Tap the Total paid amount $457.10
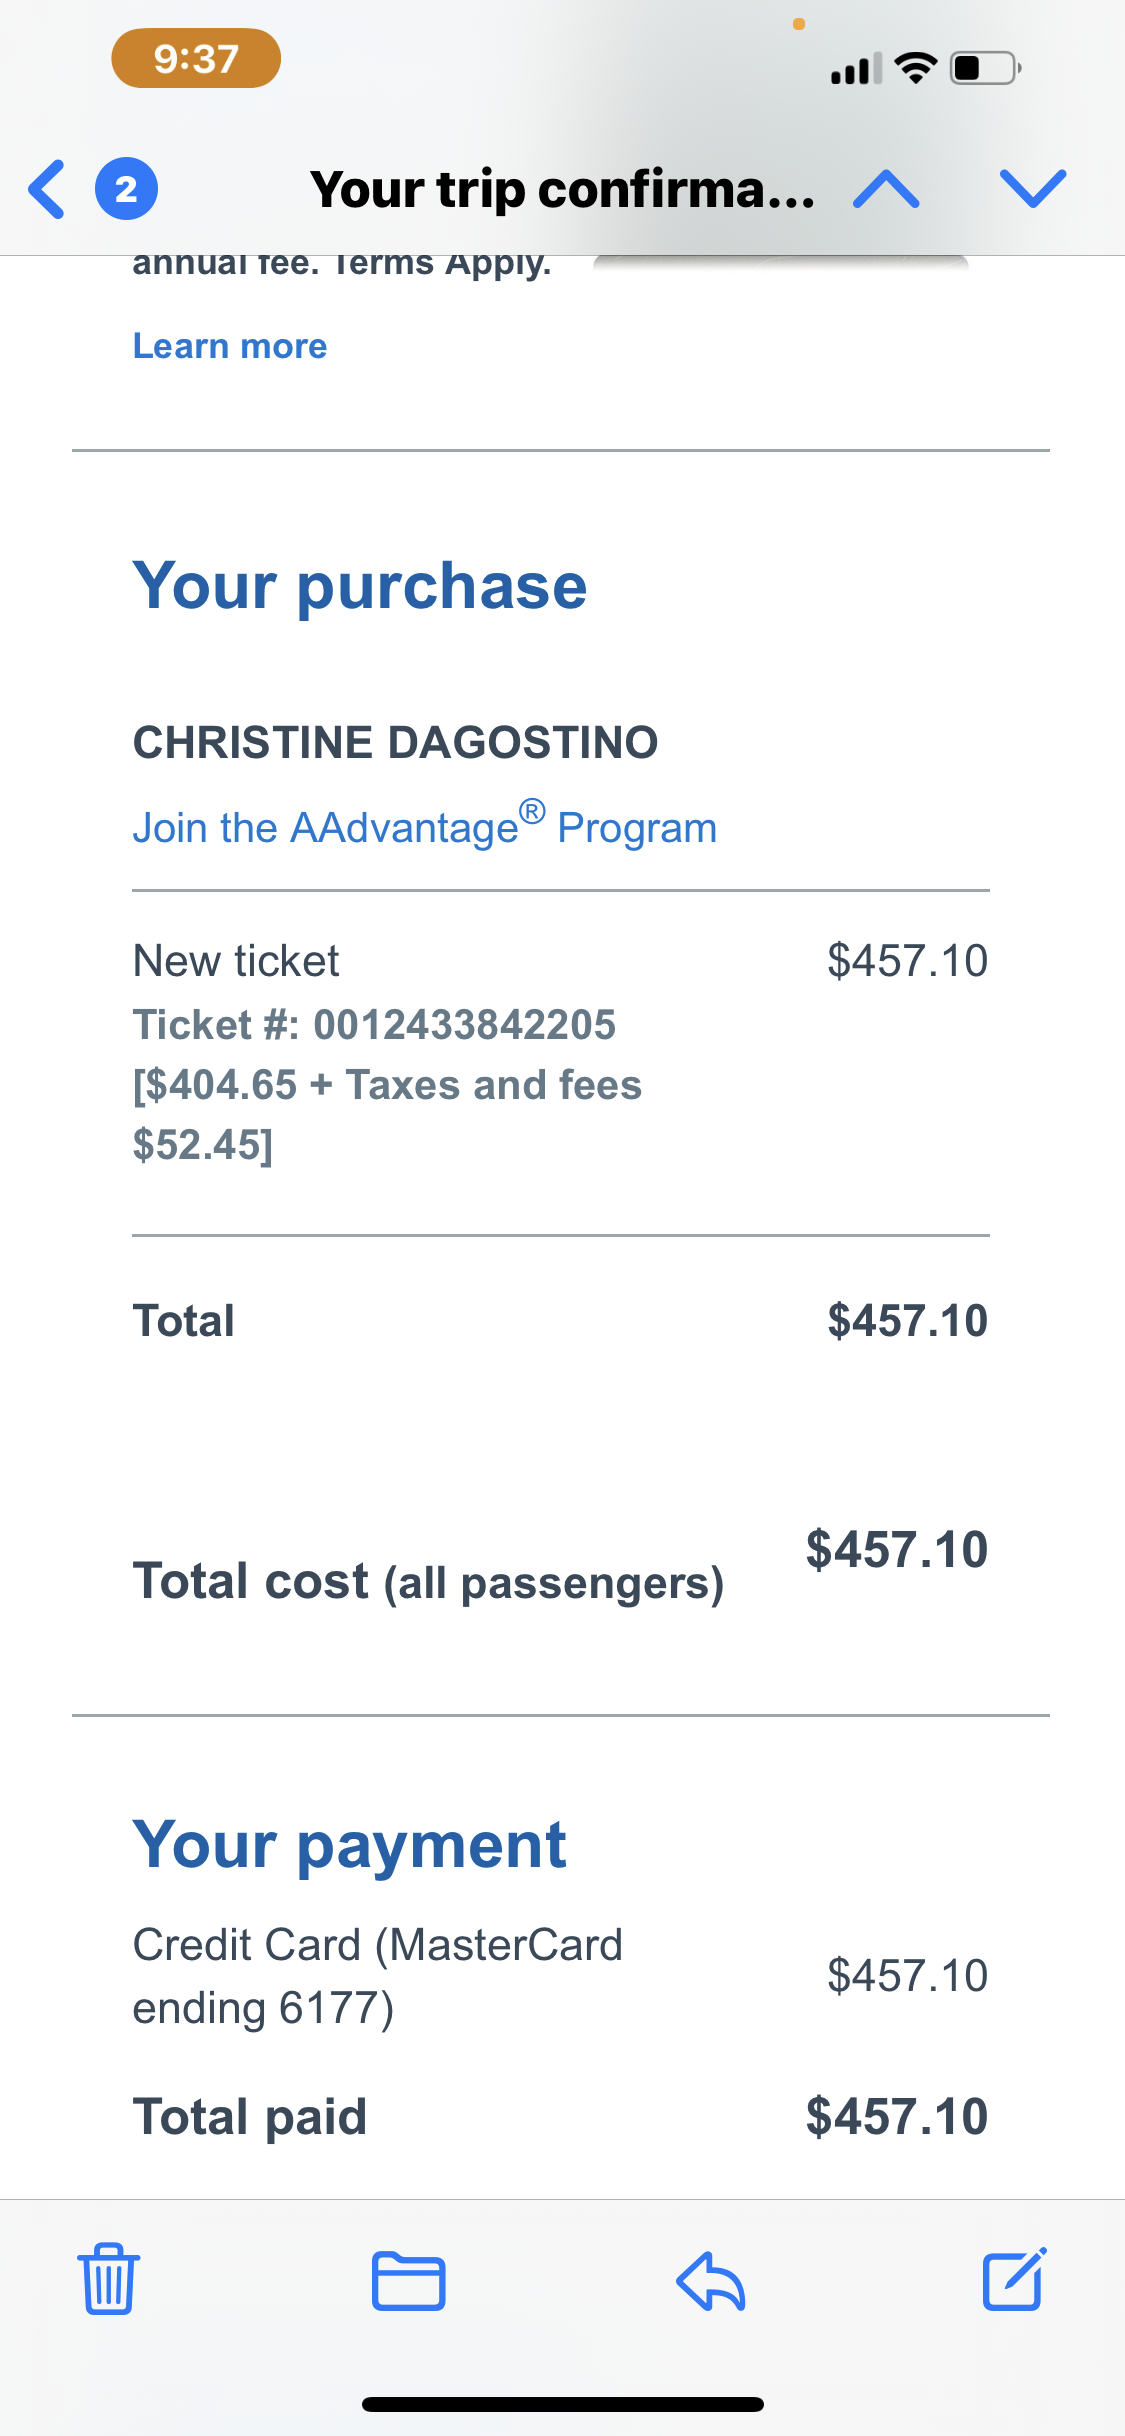Image resolution: width=1125 pixels, height=2436 pixels. click(x=897, y=2117)
